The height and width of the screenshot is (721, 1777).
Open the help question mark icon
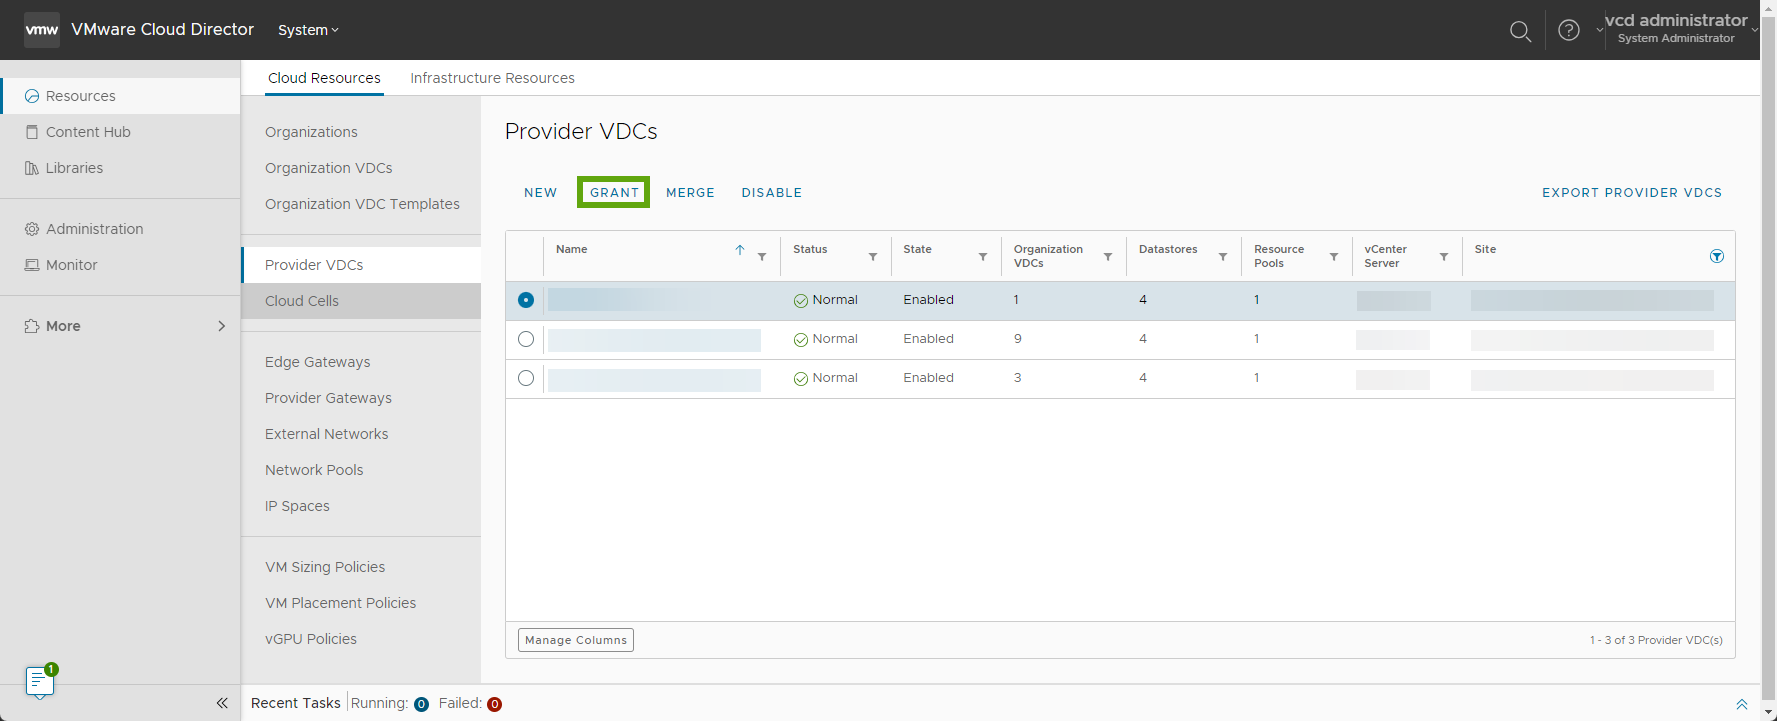[x=1569, y=30]
